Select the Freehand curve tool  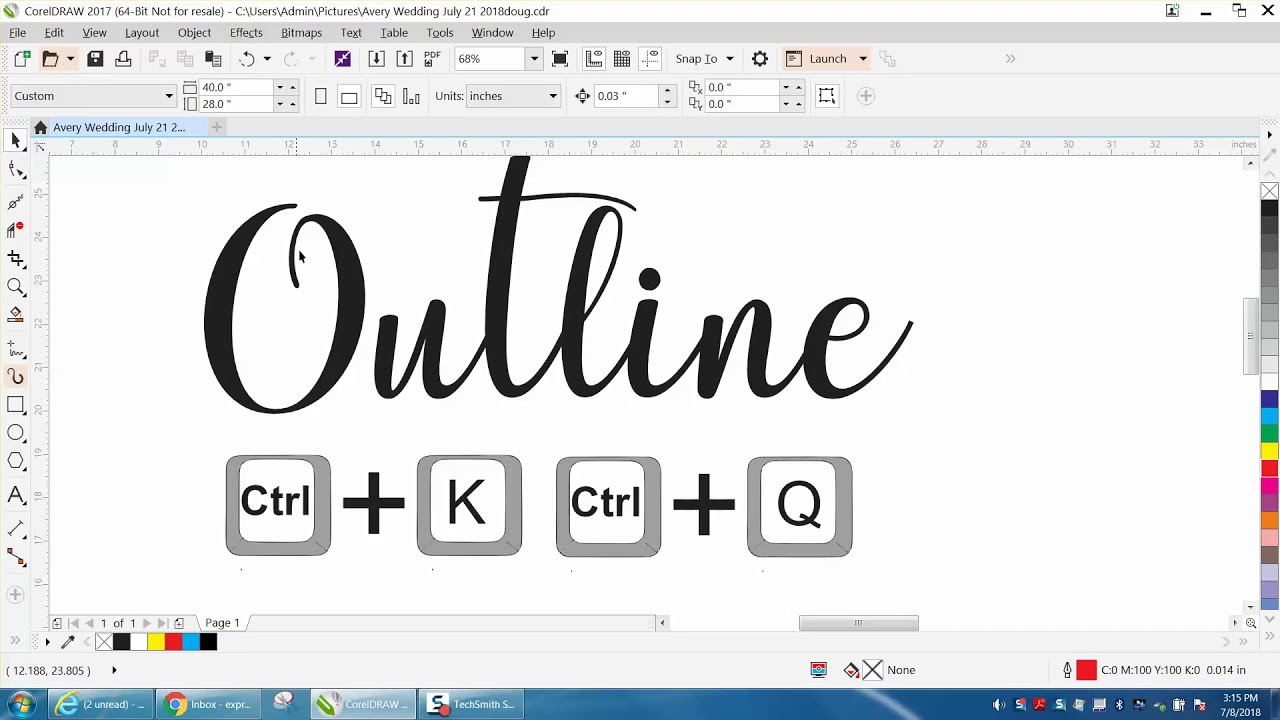pyautogui.click(x=15, y=348)
